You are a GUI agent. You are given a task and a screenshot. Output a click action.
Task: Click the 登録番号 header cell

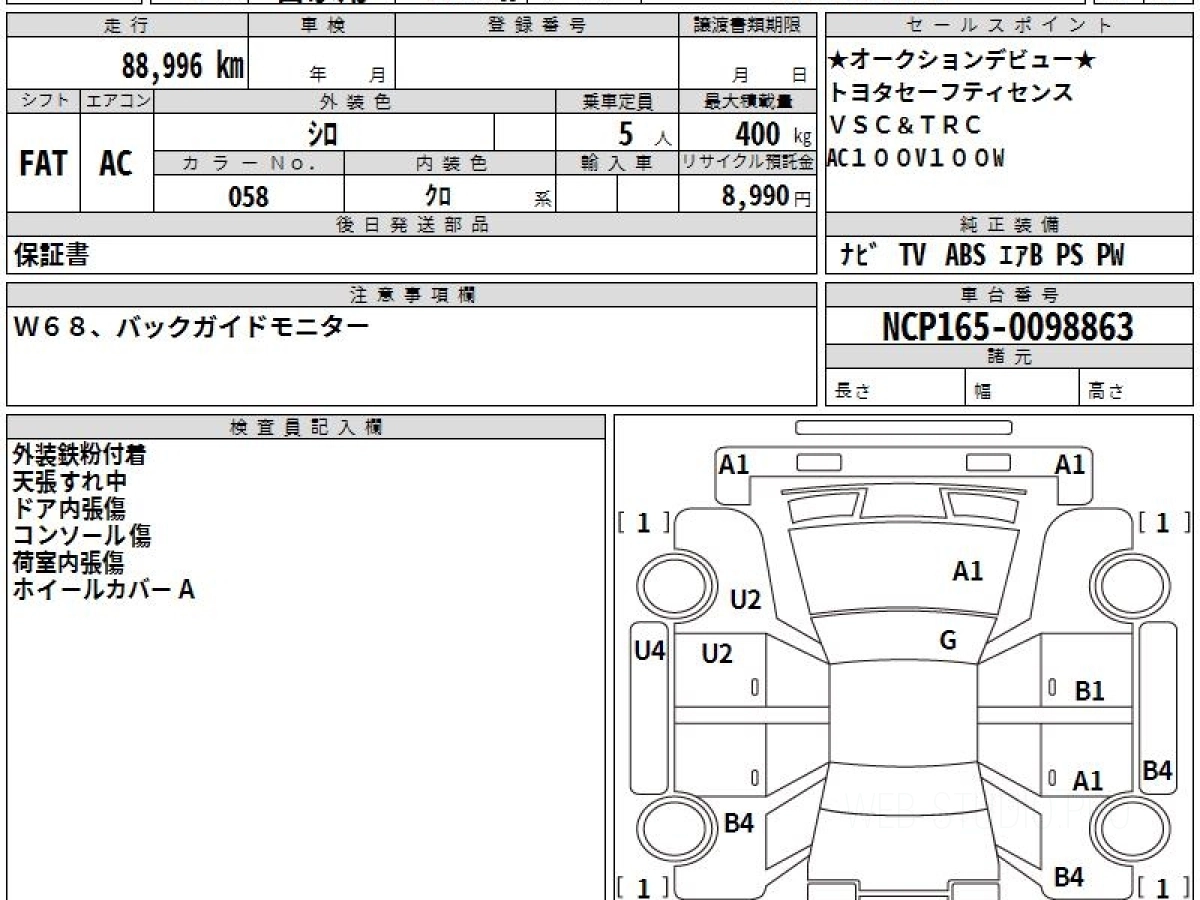[x=537, y=26]
